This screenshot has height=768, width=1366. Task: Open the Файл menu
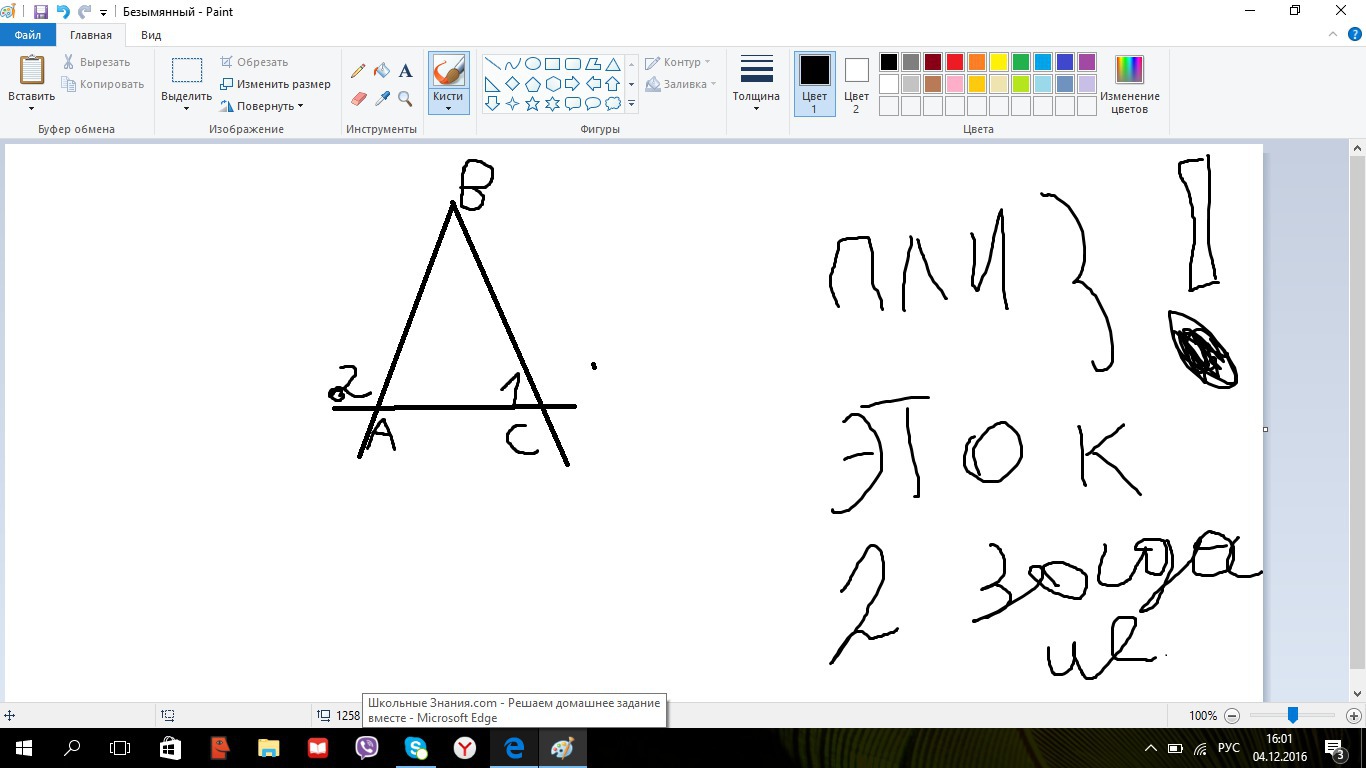click(27, 35)
